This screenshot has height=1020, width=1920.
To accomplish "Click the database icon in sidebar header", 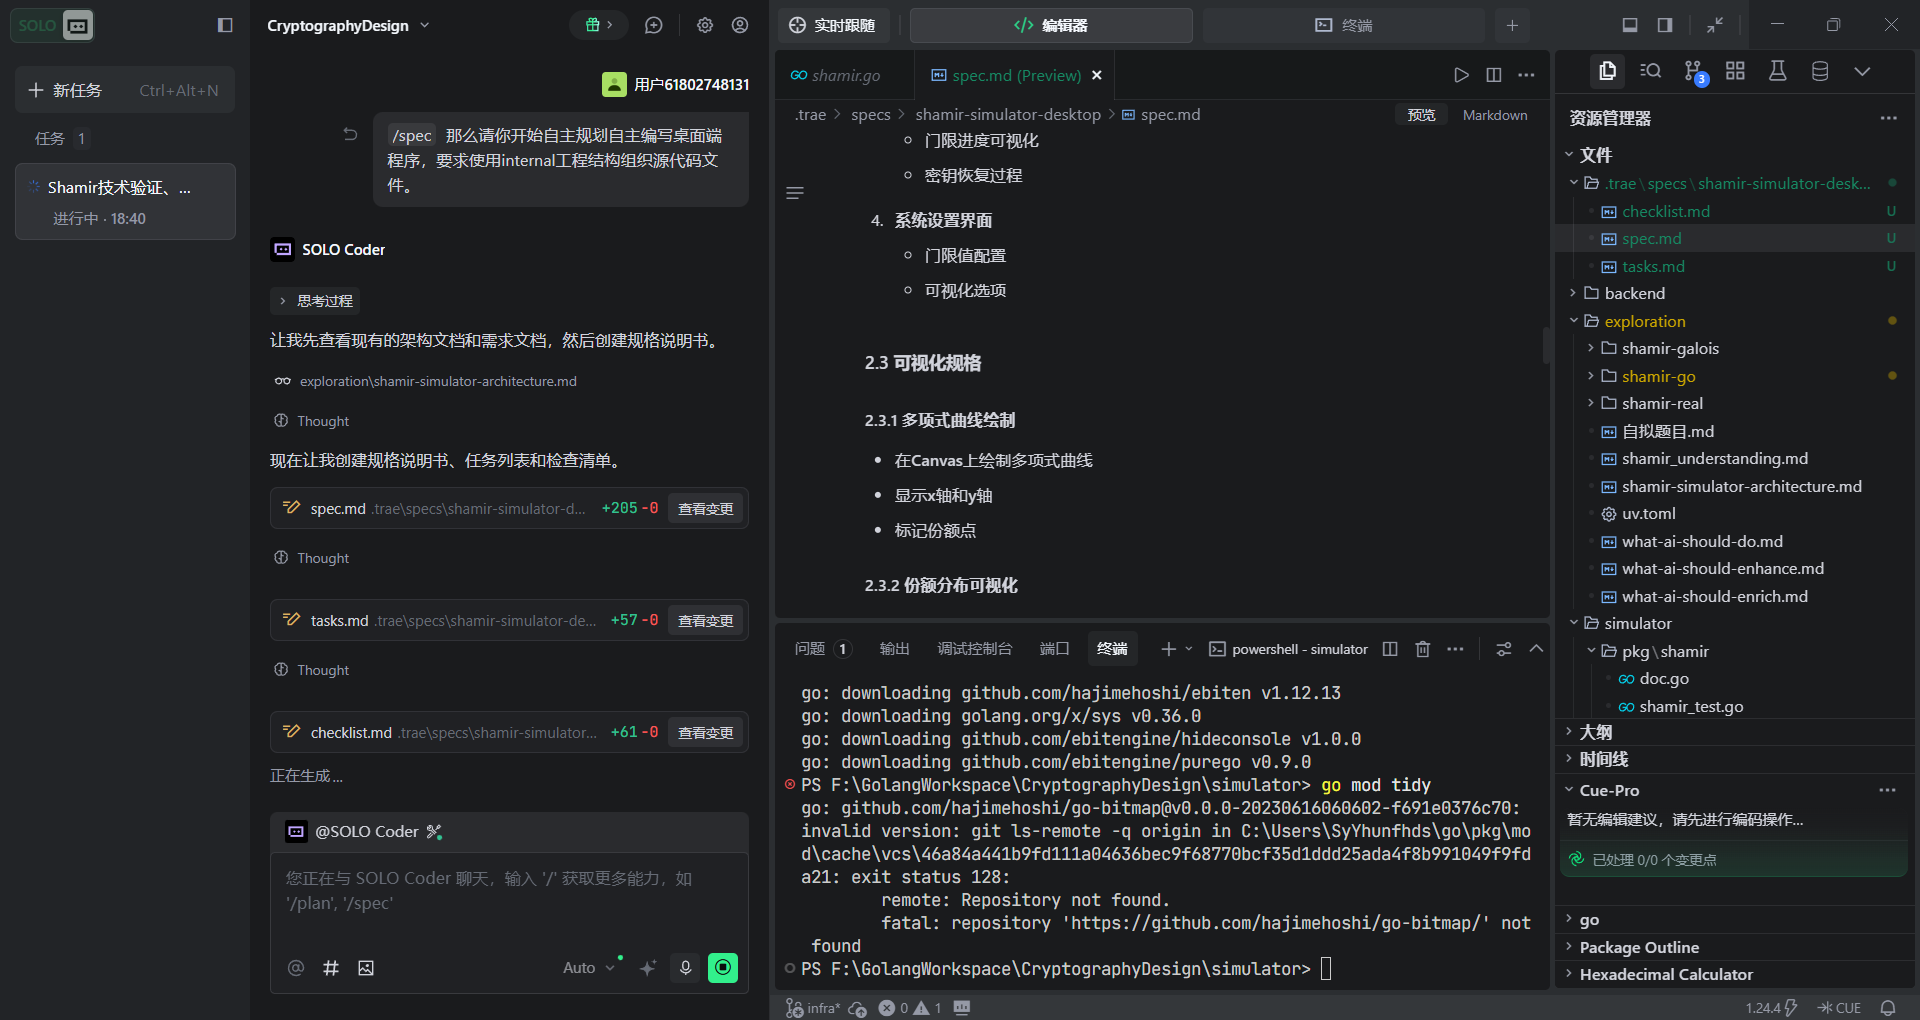I will pos(1820,71).
